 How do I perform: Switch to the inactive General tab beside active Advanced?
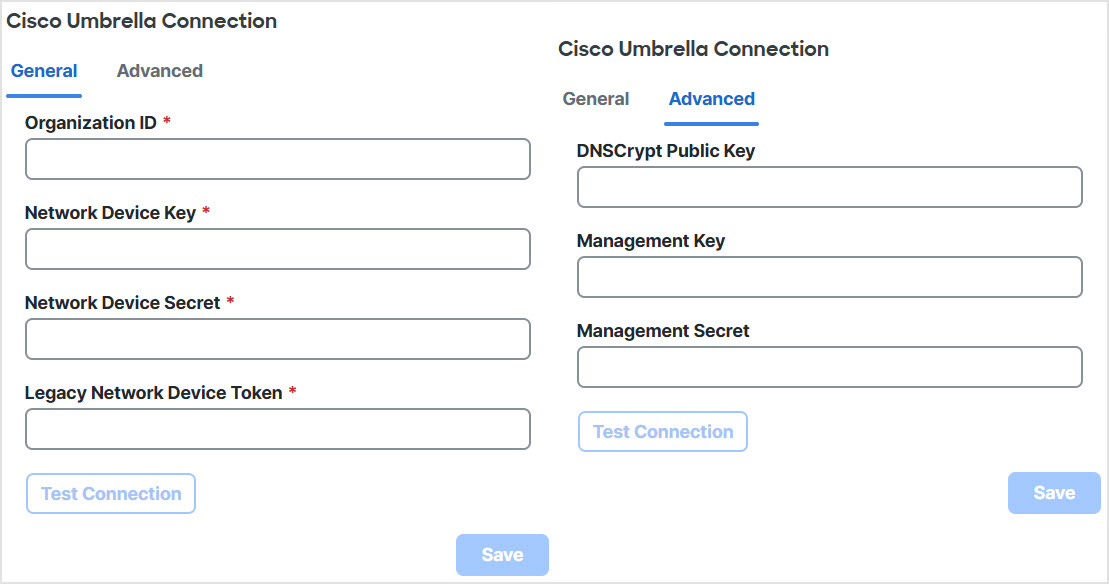pyautogui.click(x=596, y=99)
